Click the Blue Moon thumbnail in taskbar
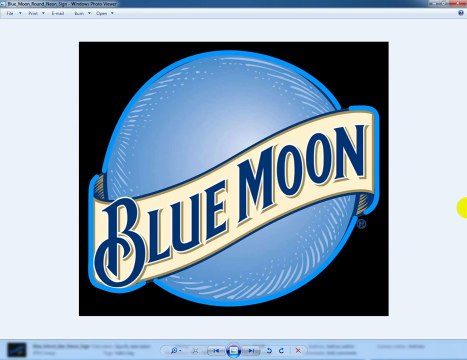This screenshot has height=360, width=467. click(x=17, y=350)
